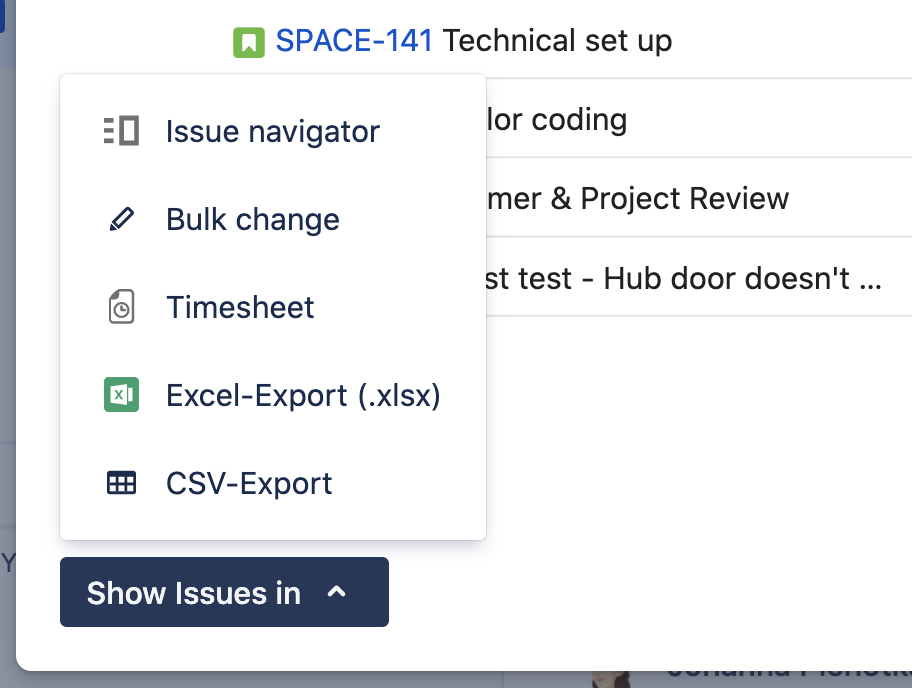Click the green Excel icon
This screenshot has height=688, width=912.
click(x=121, y=395)
